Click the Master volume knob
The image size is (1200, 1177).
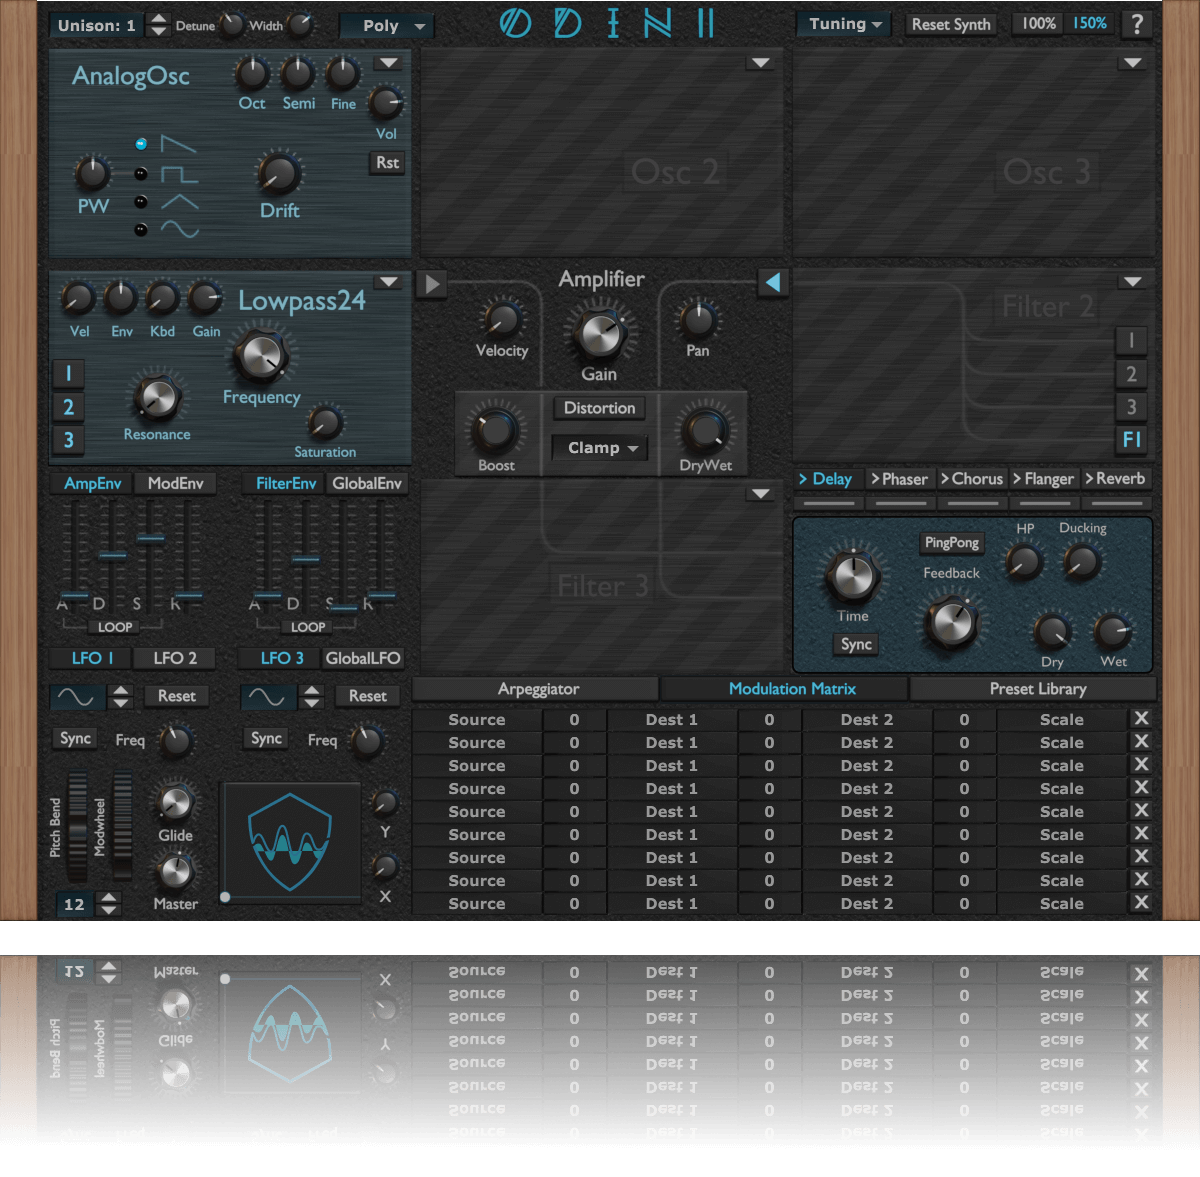[175, 870]
